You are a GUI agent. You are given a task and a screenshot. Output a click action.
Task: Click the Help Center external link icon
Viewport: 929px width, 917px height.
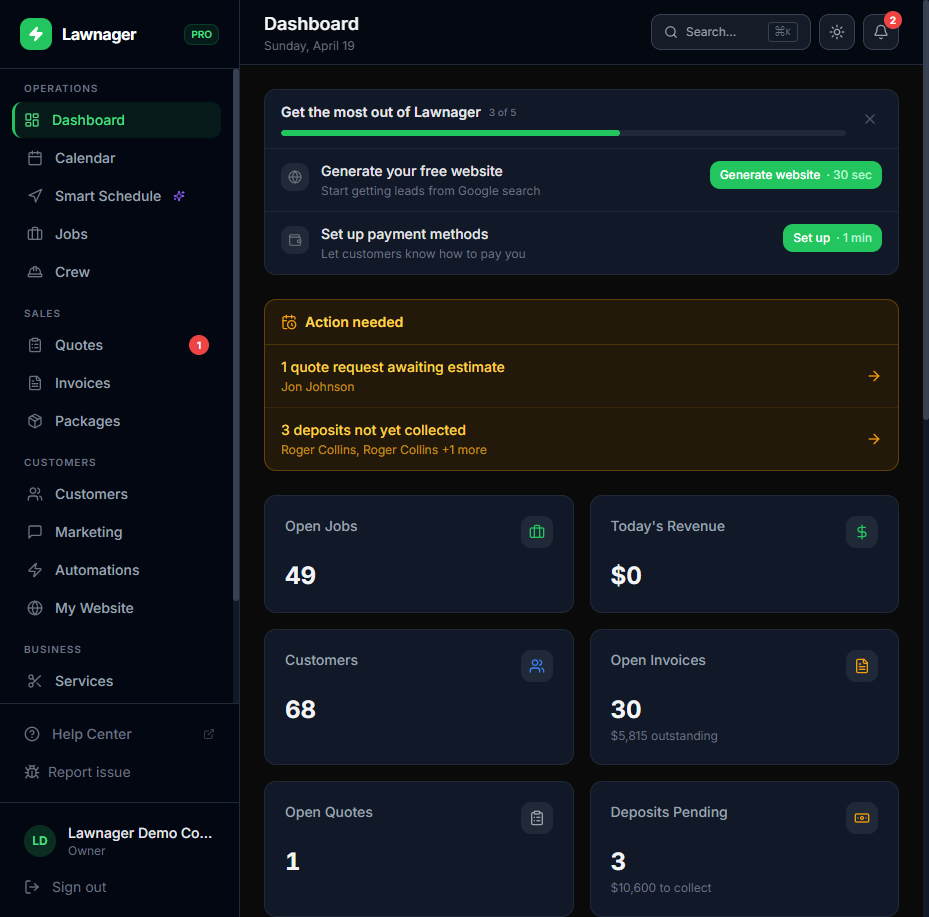pos(209,734)
